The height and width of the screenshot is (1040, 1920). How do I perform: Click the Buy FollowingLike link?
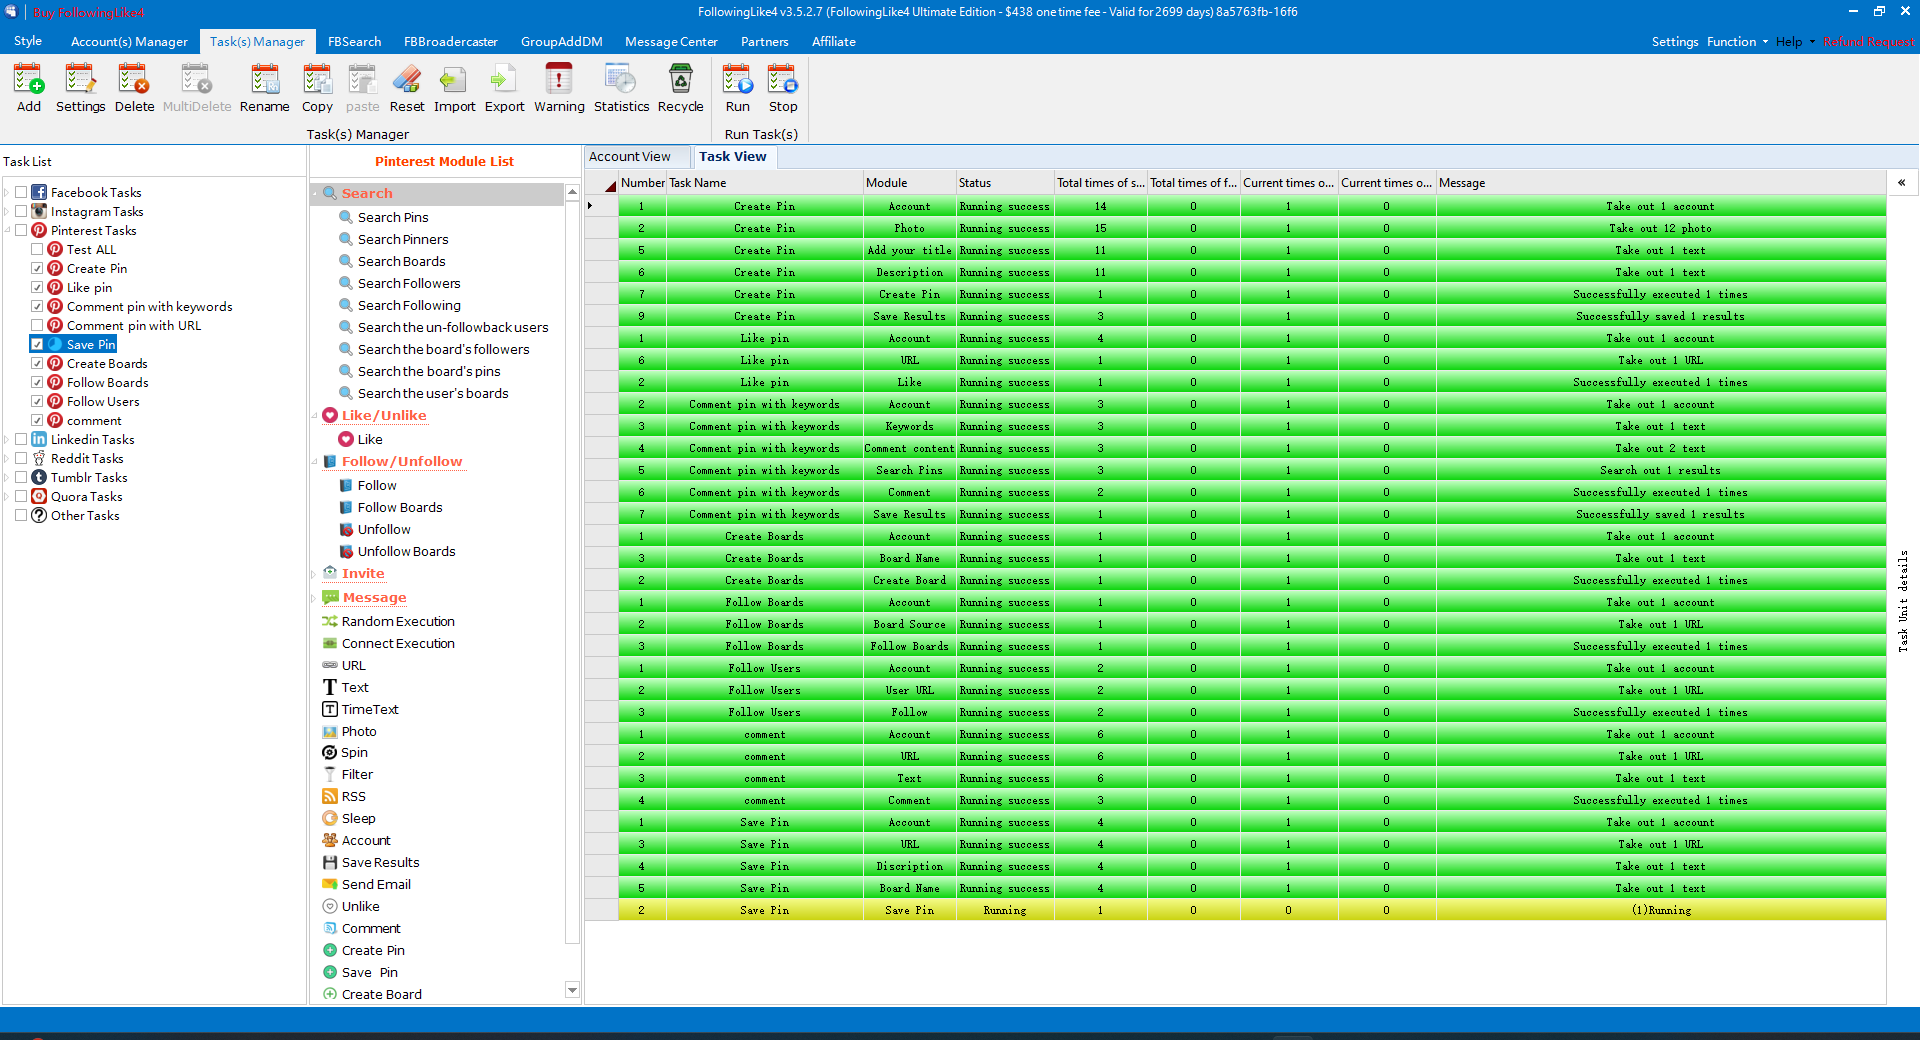pyautogui.click(x=88, y=12)
